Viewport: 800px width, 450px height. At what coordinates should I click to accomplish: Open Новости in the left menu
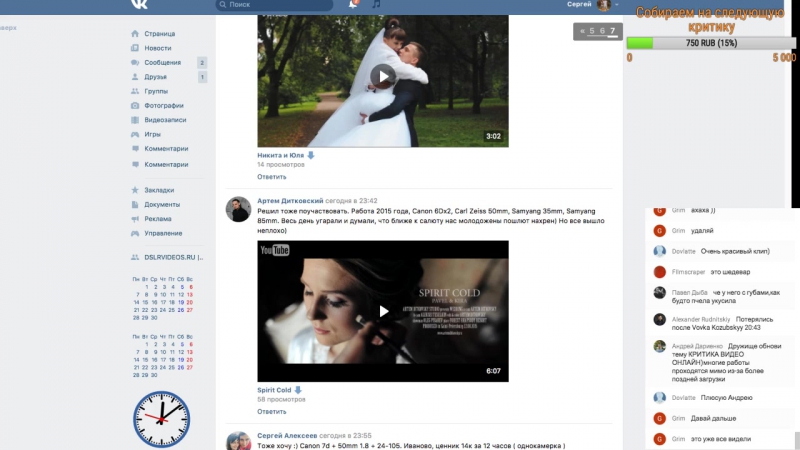click(x=157, y=48)
